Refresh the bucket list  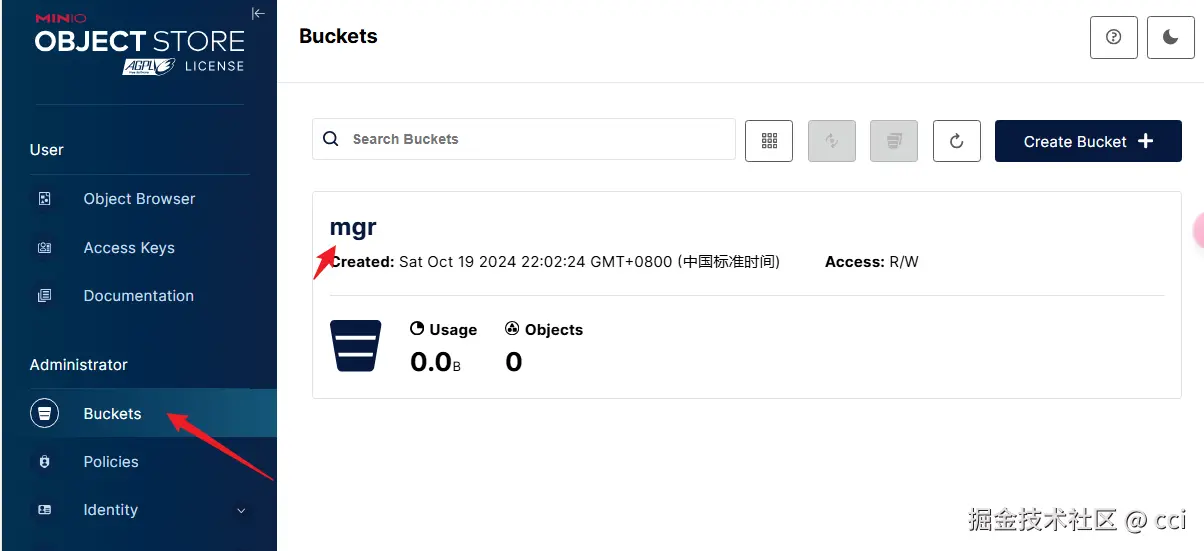tap(956, 141)
